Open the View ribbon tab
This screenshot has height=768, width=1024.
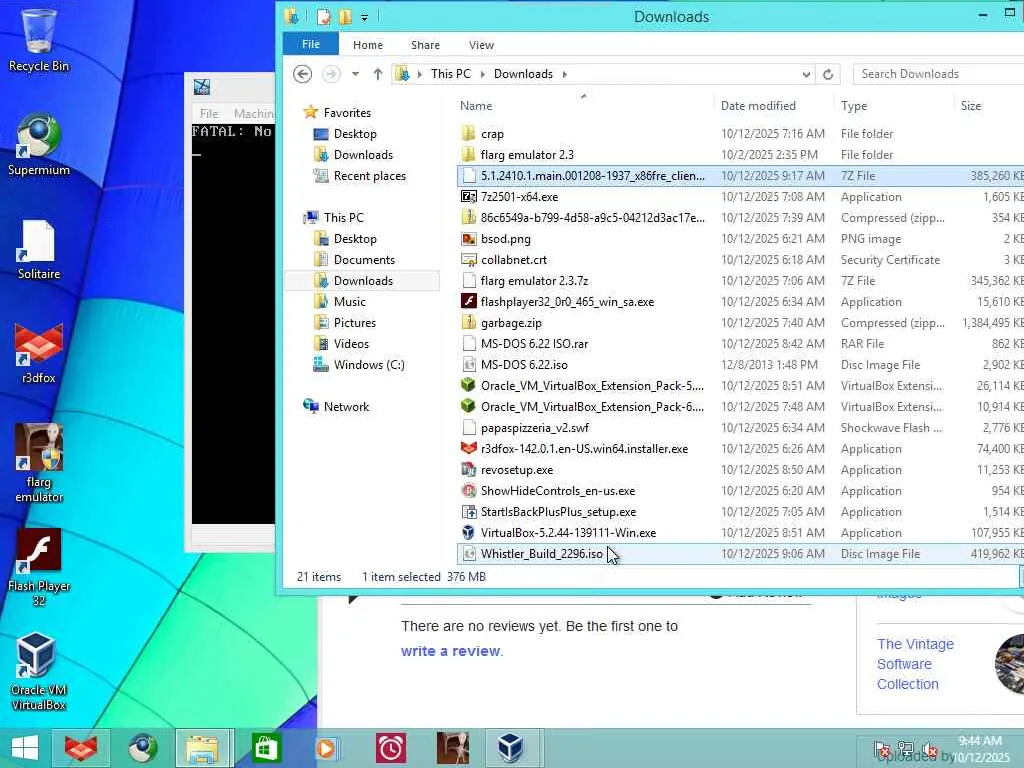pos(481,45)
